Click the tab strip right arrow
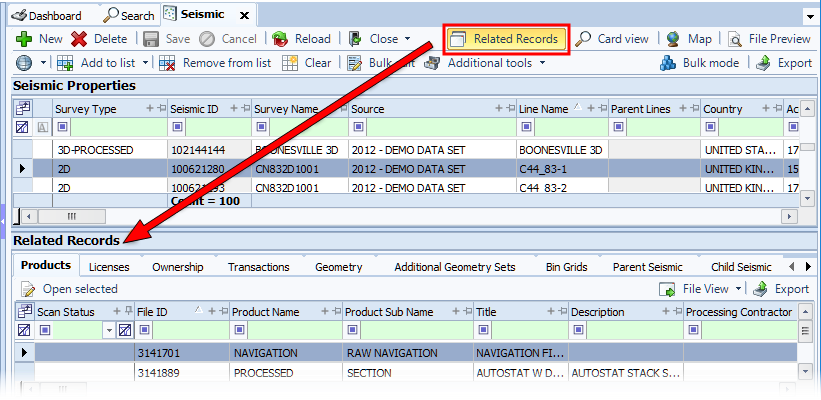This screenshot has width=821, height=400. [x=808, y=267]
